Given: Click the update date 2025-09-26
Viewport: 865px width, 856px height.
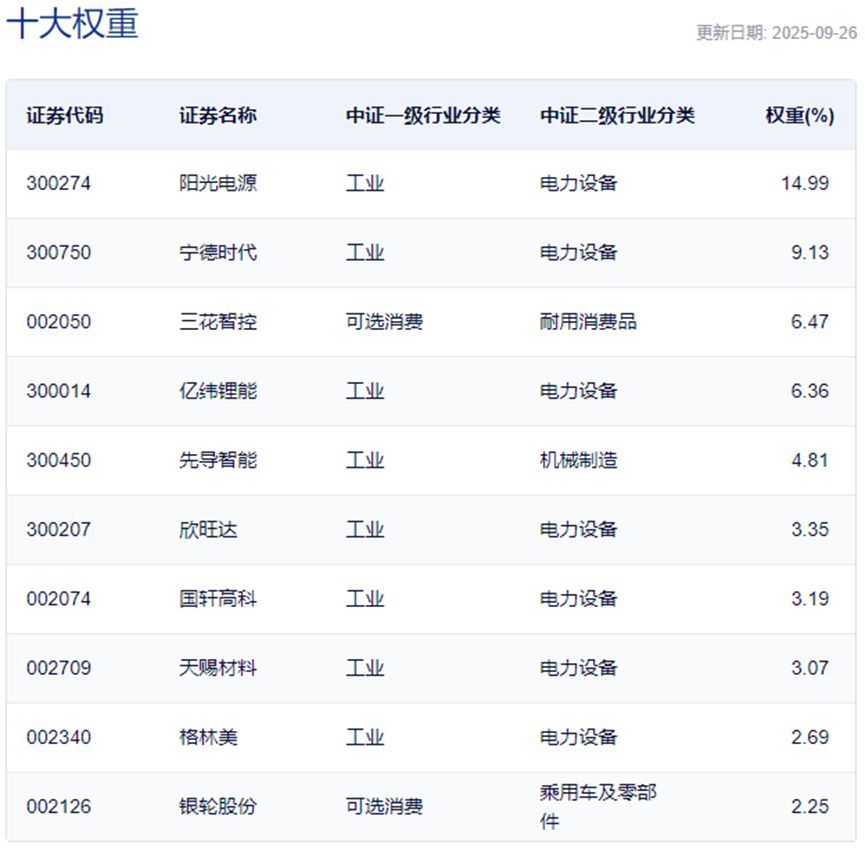Looking at the screenshot, I should pyautogui.click(x=814, y=33).
